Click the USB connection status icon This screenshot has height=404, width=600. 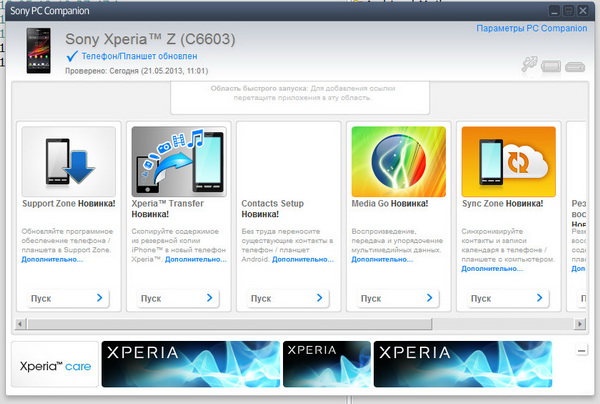(530, 67)
